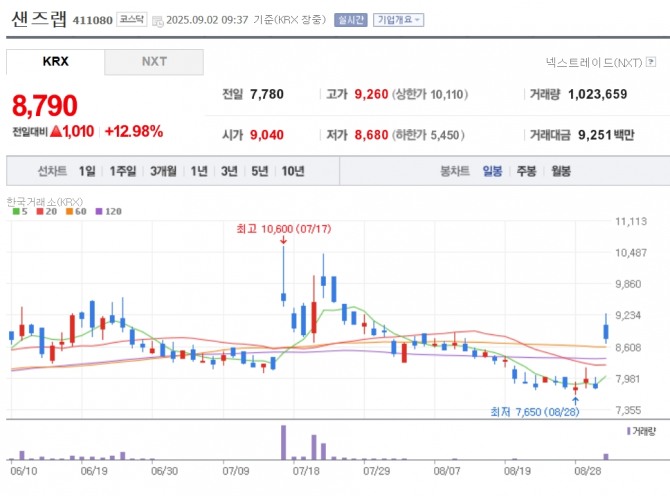This screenshot has height=496, width=670.
Task: Click the orange 60-day moving average swatch
Action: [69, 211]
